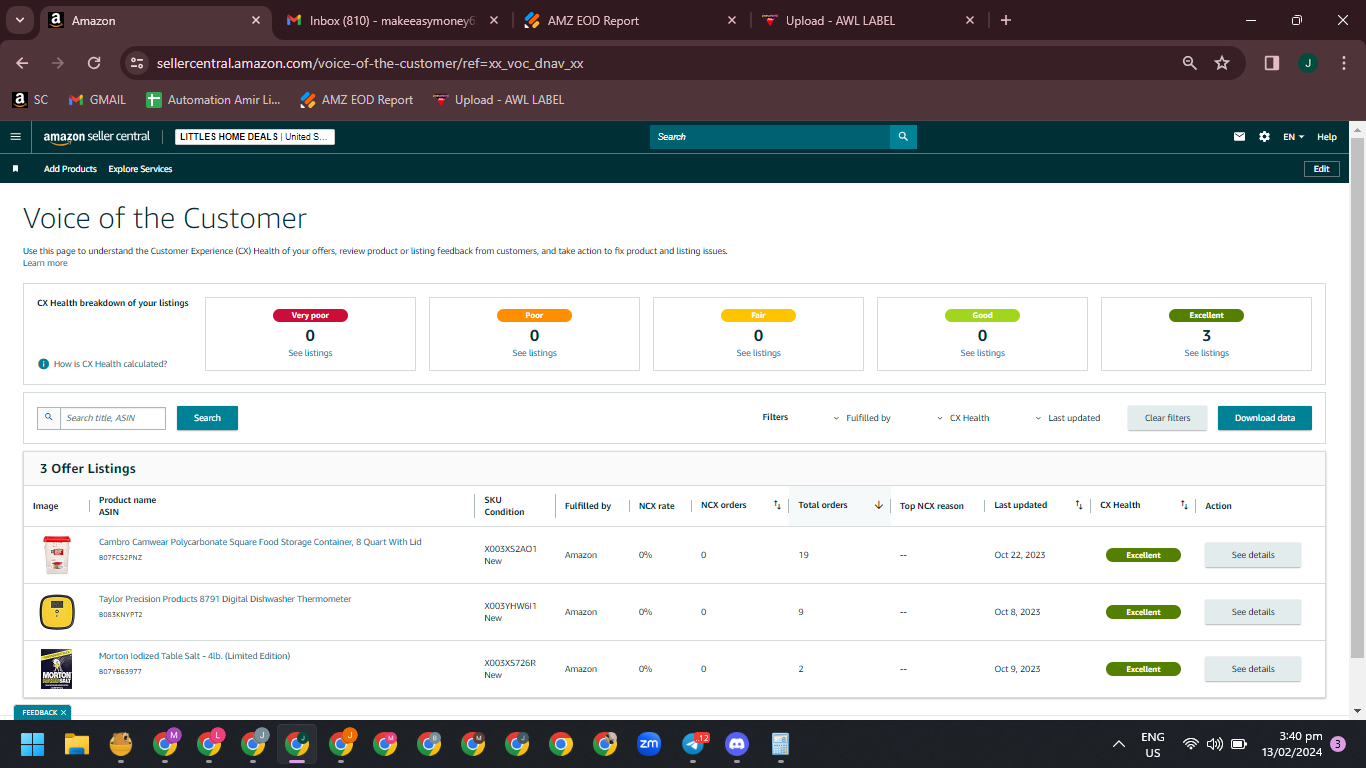Click the Search button for listings
Viewport: 1366px width, 768px height.
click(x=207, y=418)
